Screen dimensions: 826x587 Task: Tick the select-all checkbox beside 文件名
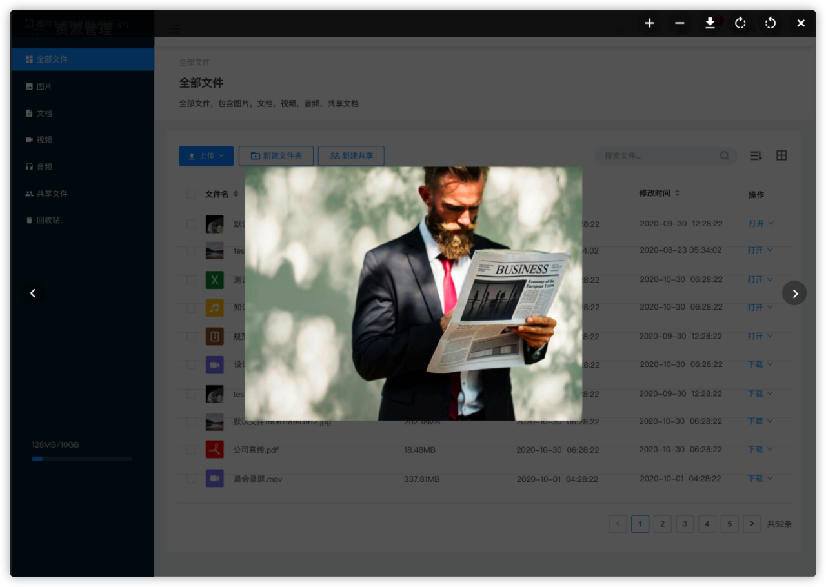pos(191,194)
